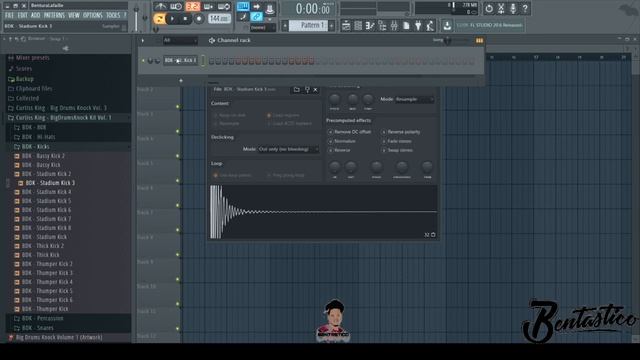Click the add channel plus button

point(181,80)
